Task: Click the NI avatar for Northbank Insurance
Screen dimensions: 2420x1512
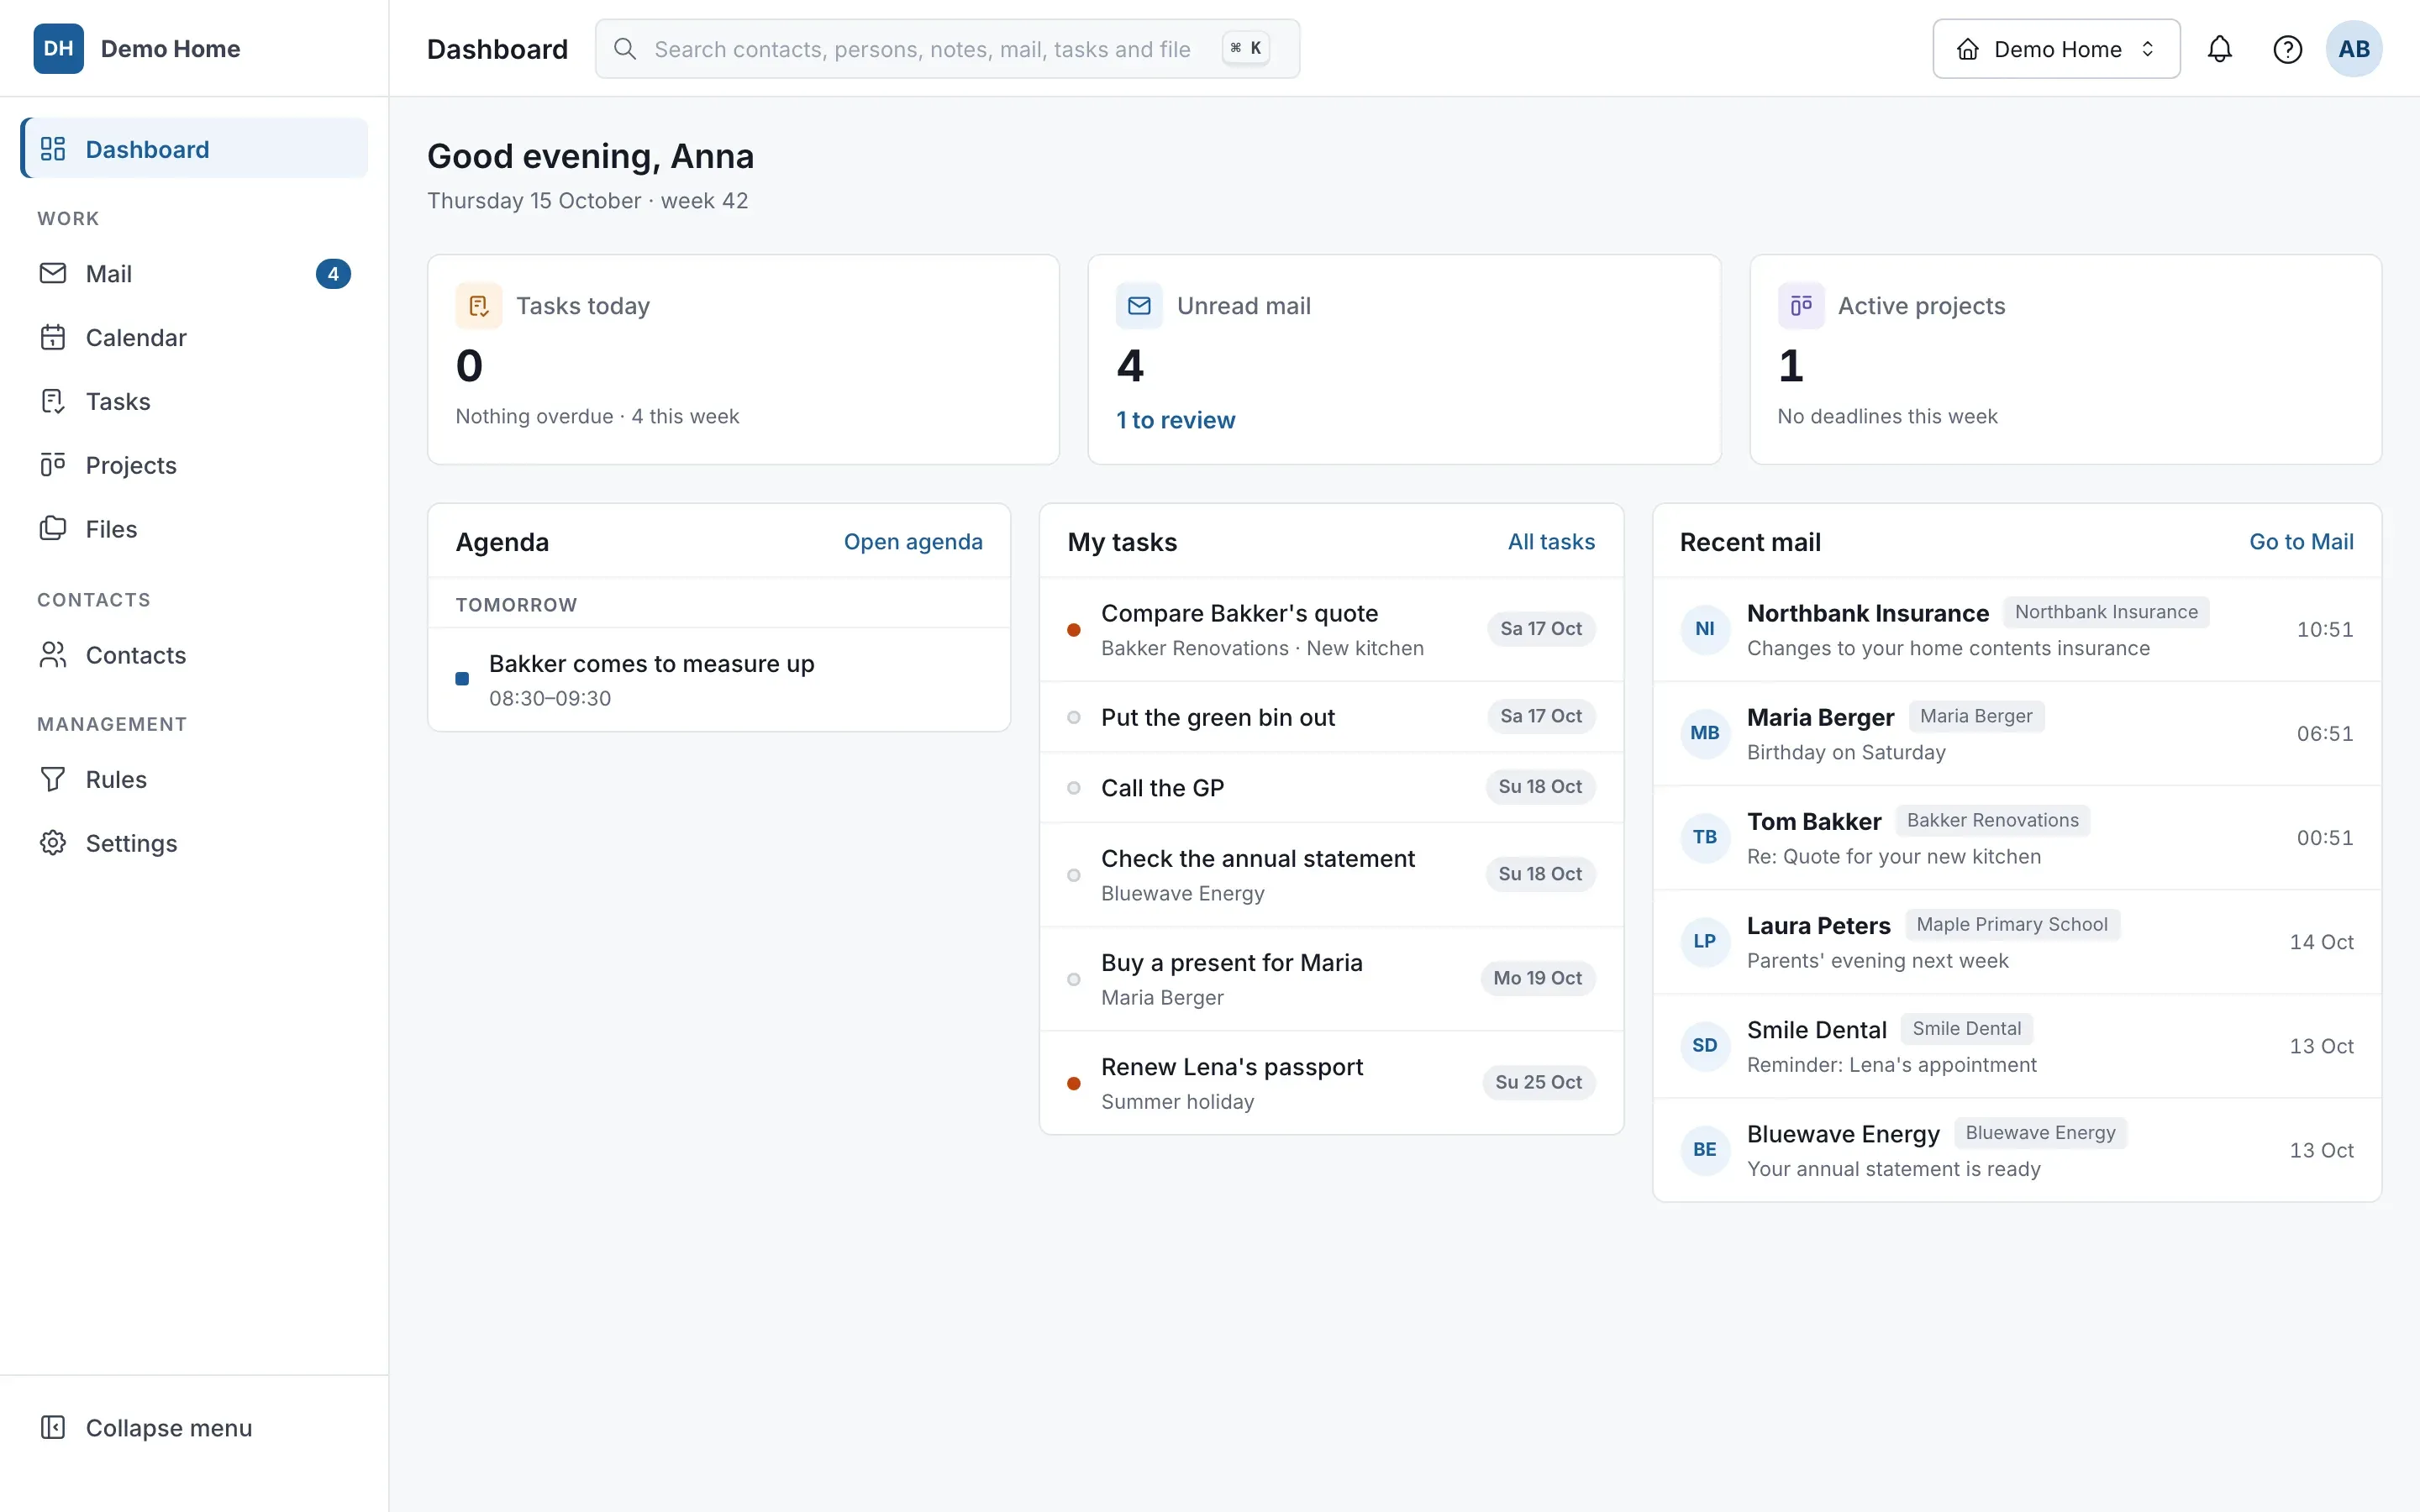Action: [x=1705, y=629]
